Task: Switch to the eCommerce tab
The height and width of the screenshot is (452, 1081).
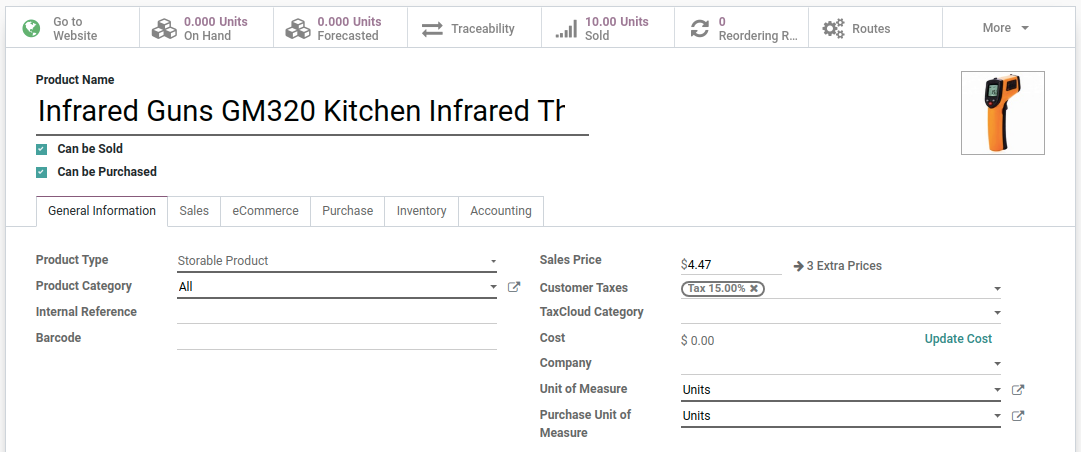Action: (x=265, y=211)
